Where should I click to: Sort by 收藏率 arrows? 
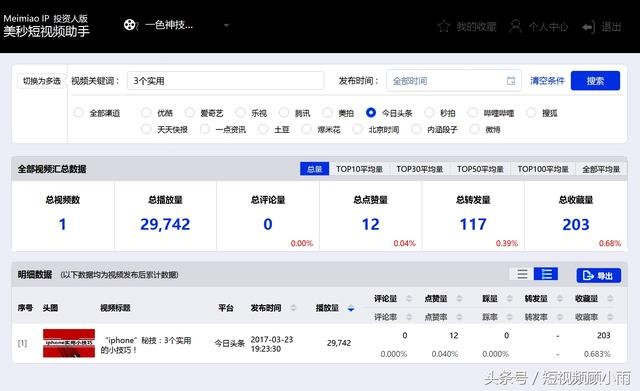(610, 317)
